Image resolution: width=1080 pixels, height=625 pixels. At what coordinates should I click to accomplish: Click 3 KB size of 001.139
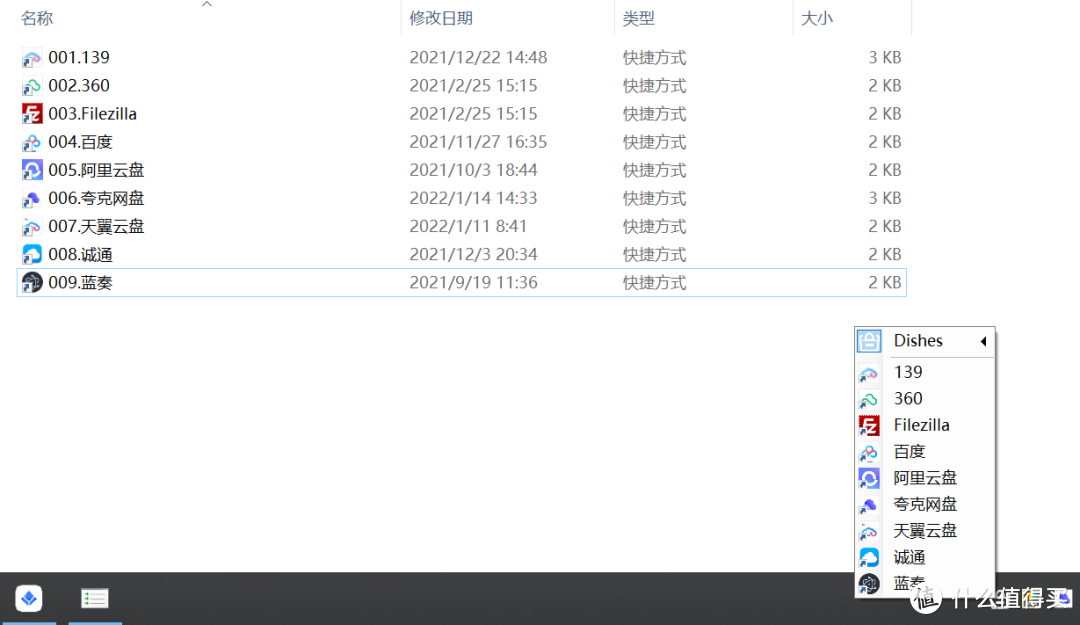click(884, 57)
